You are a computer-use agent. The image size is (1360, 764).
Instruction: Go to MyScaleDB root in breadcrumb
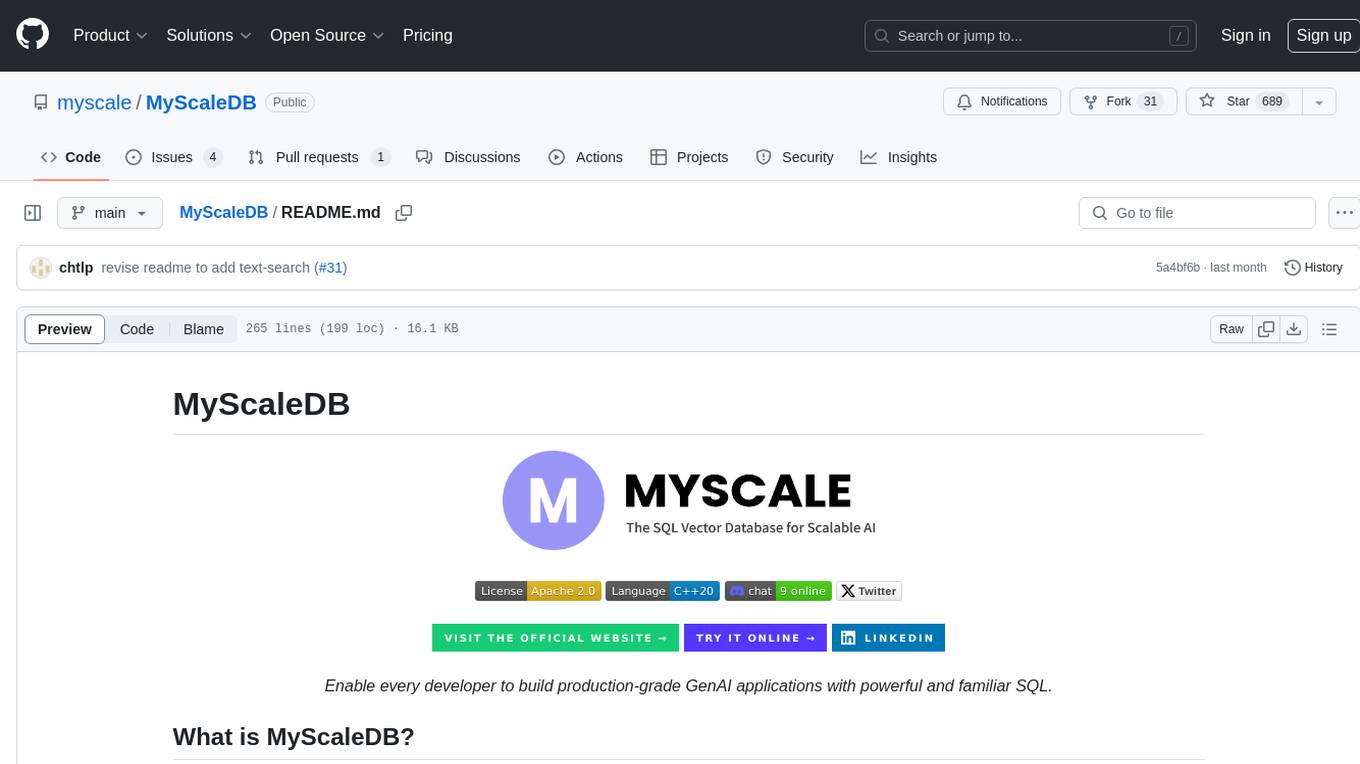[x=223, y=212]
